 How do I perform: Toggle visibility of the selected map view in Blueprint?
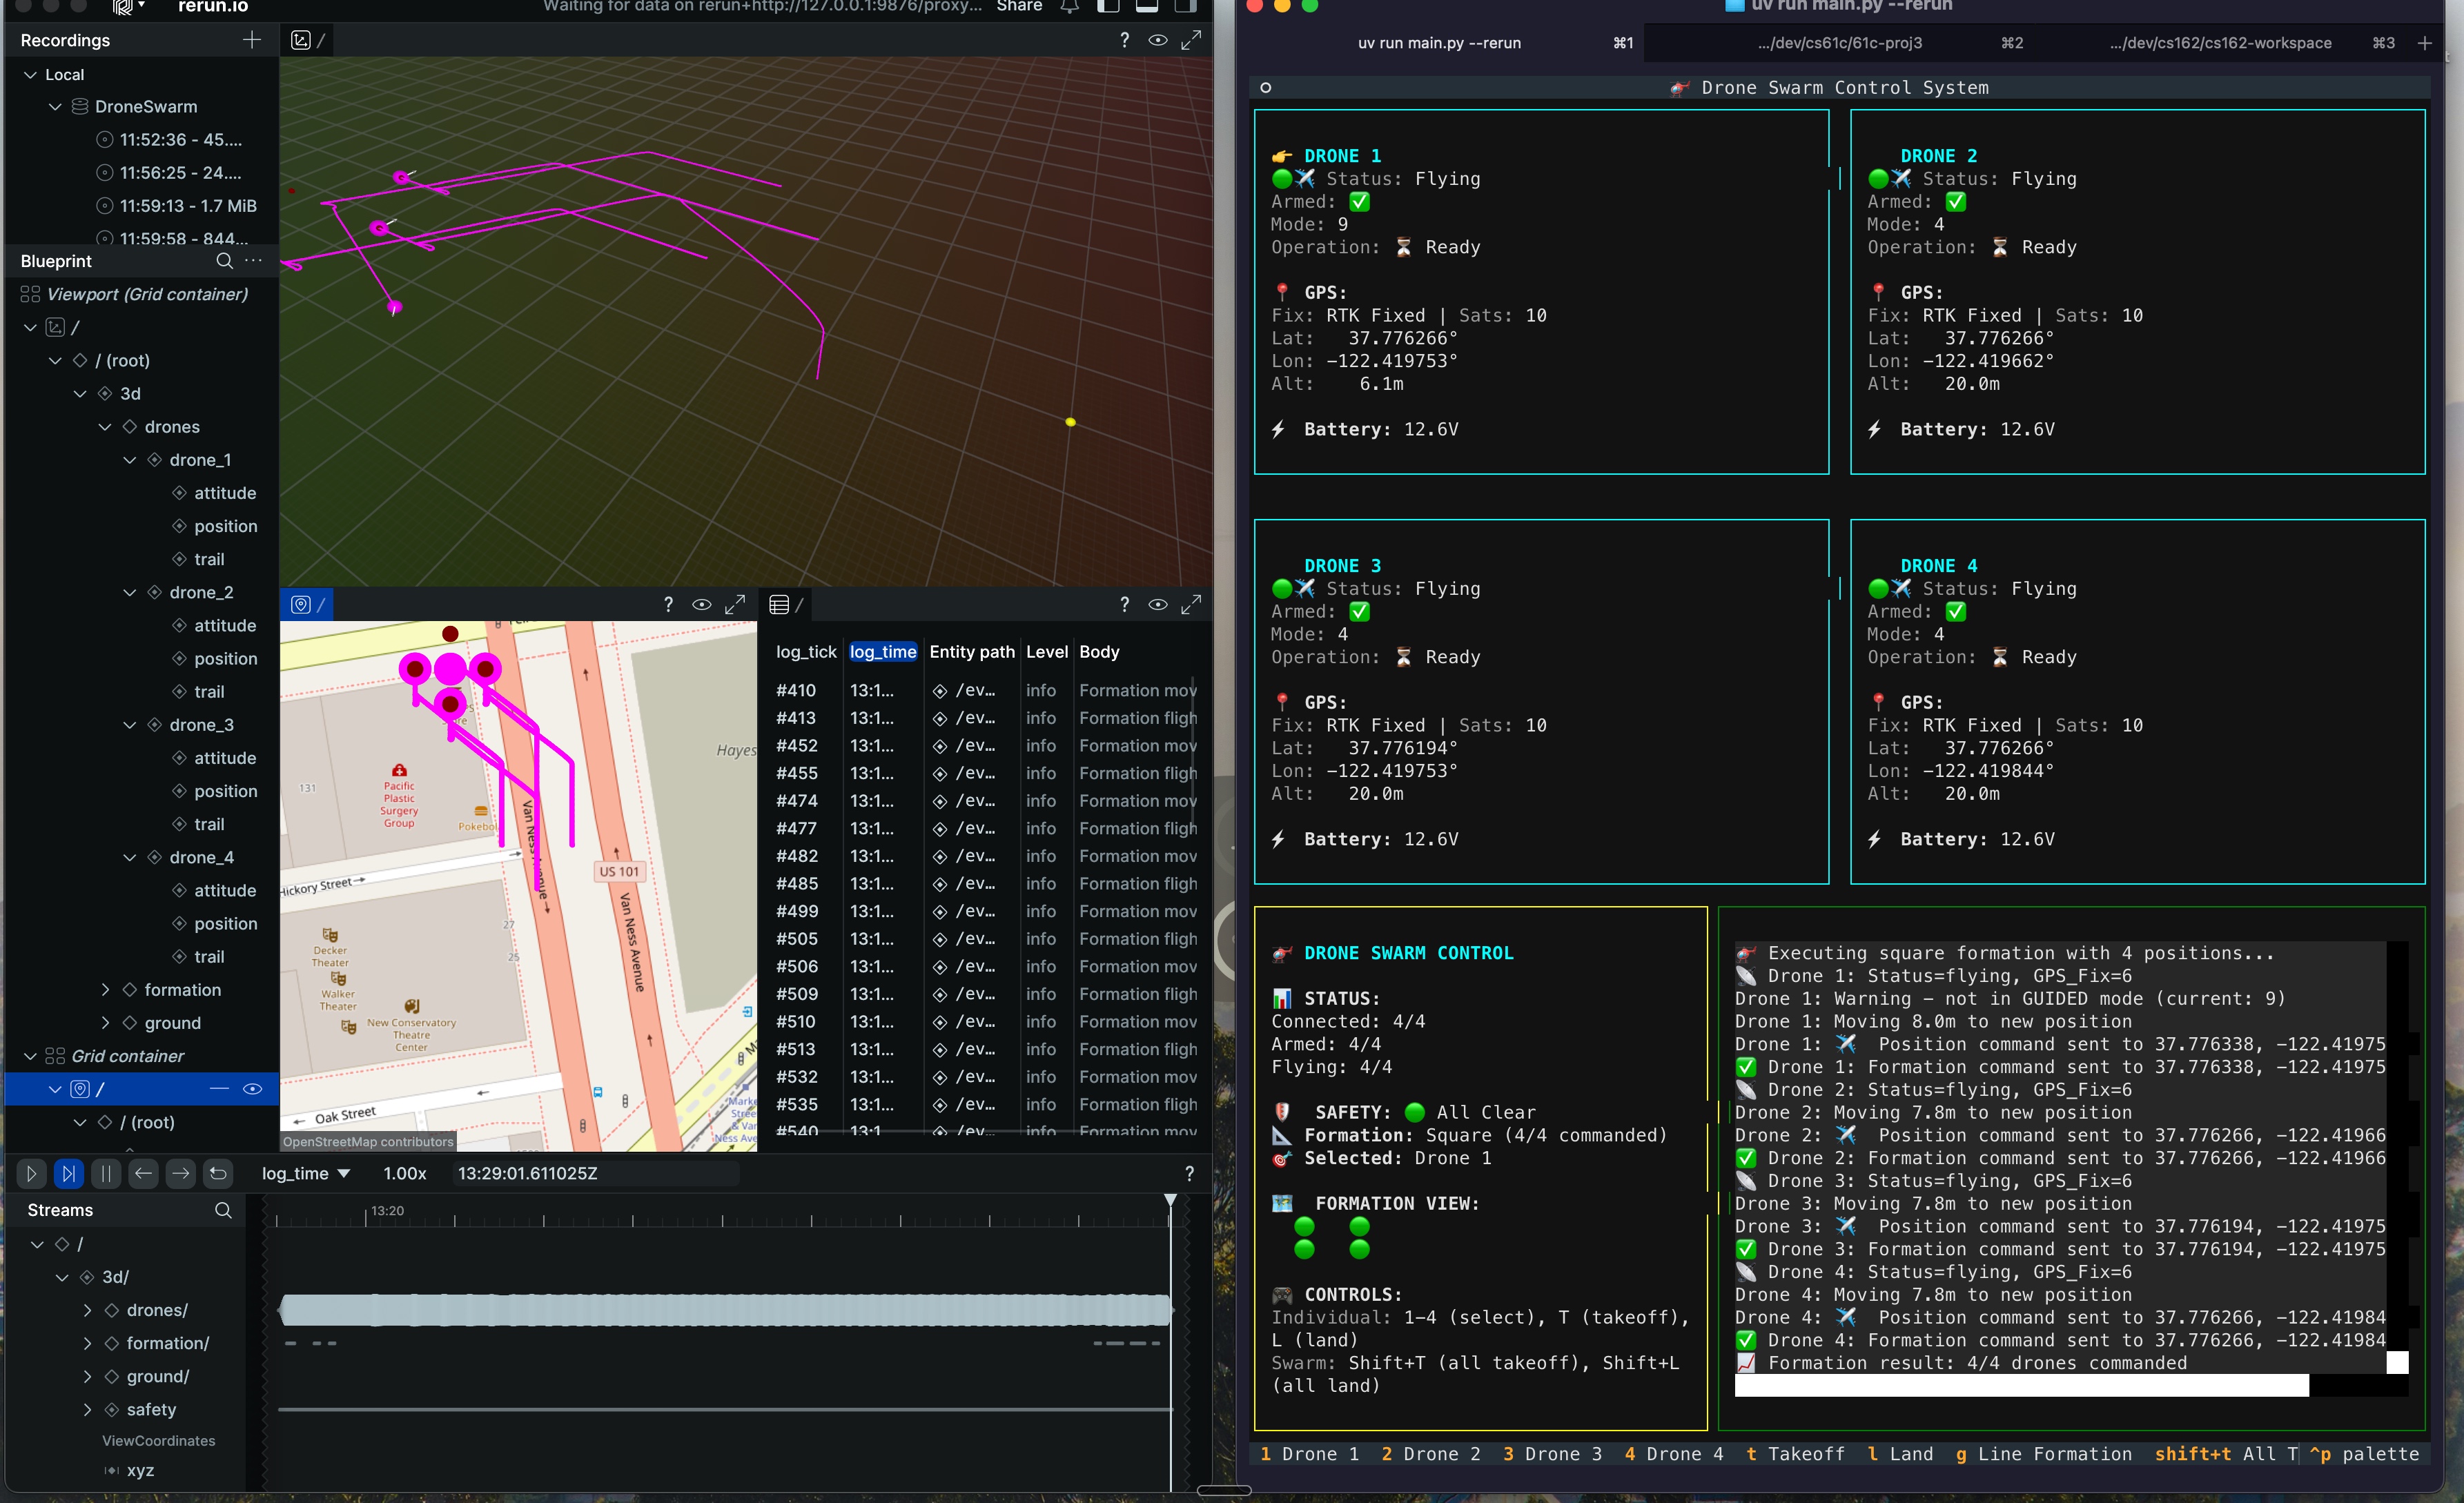252,1089
